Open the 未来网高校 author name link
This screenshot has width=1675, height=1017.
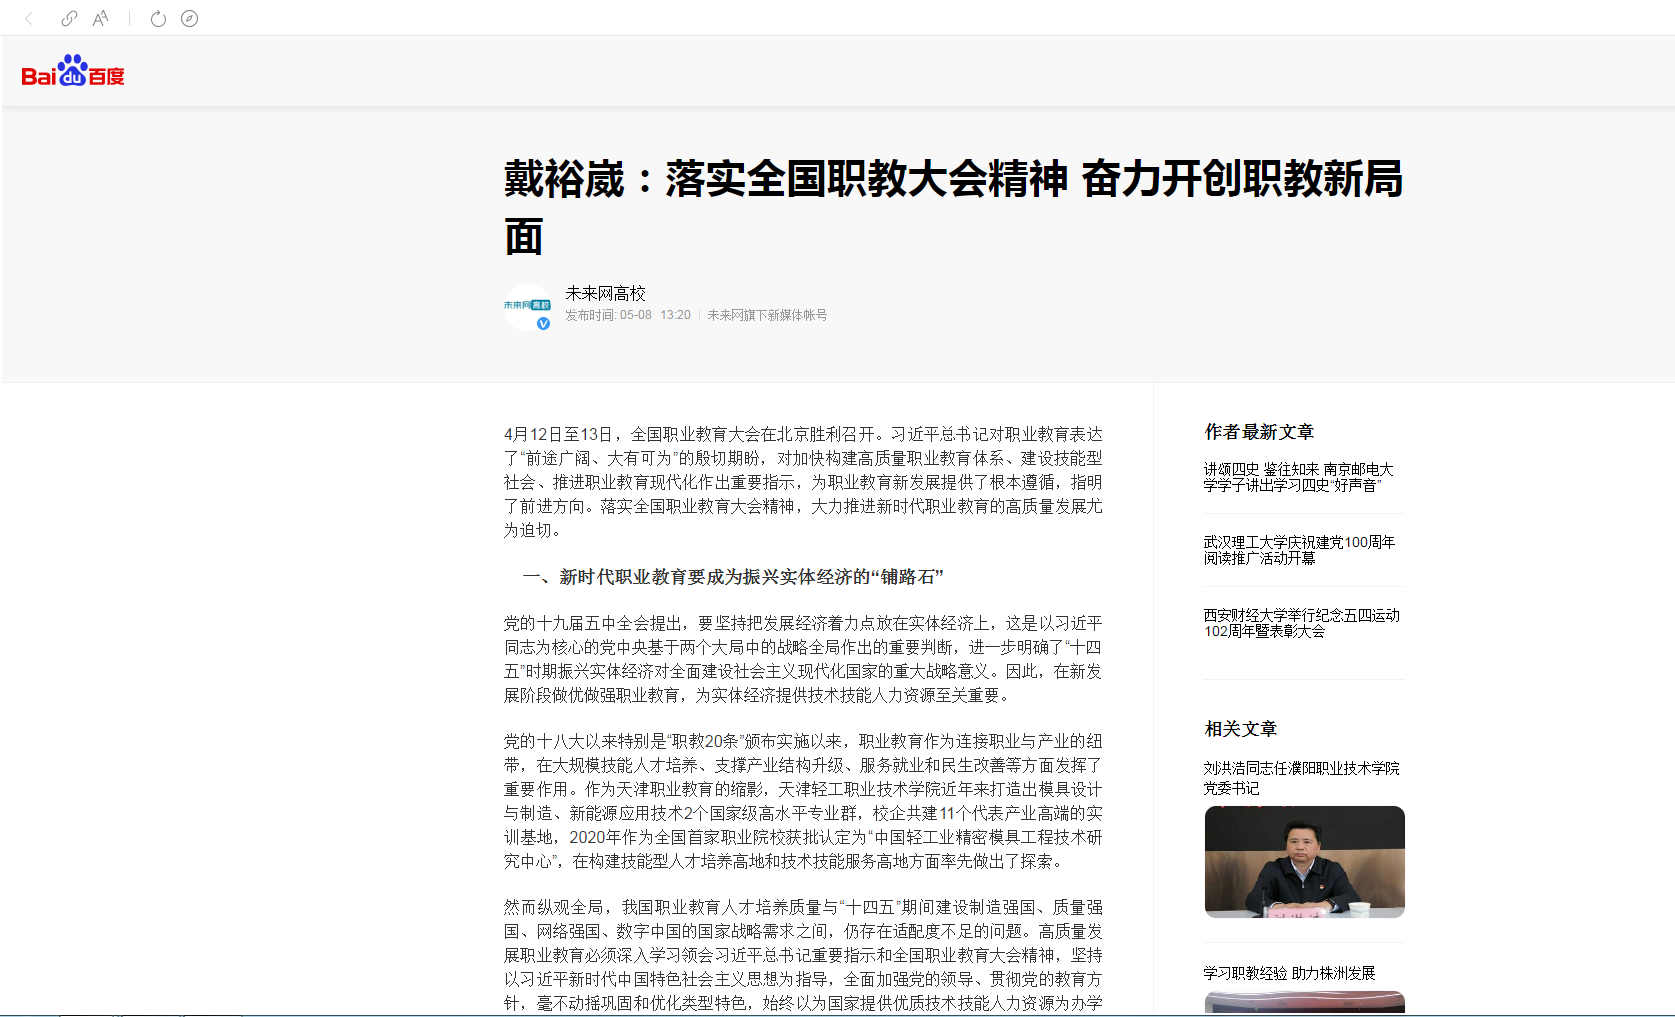605,293
